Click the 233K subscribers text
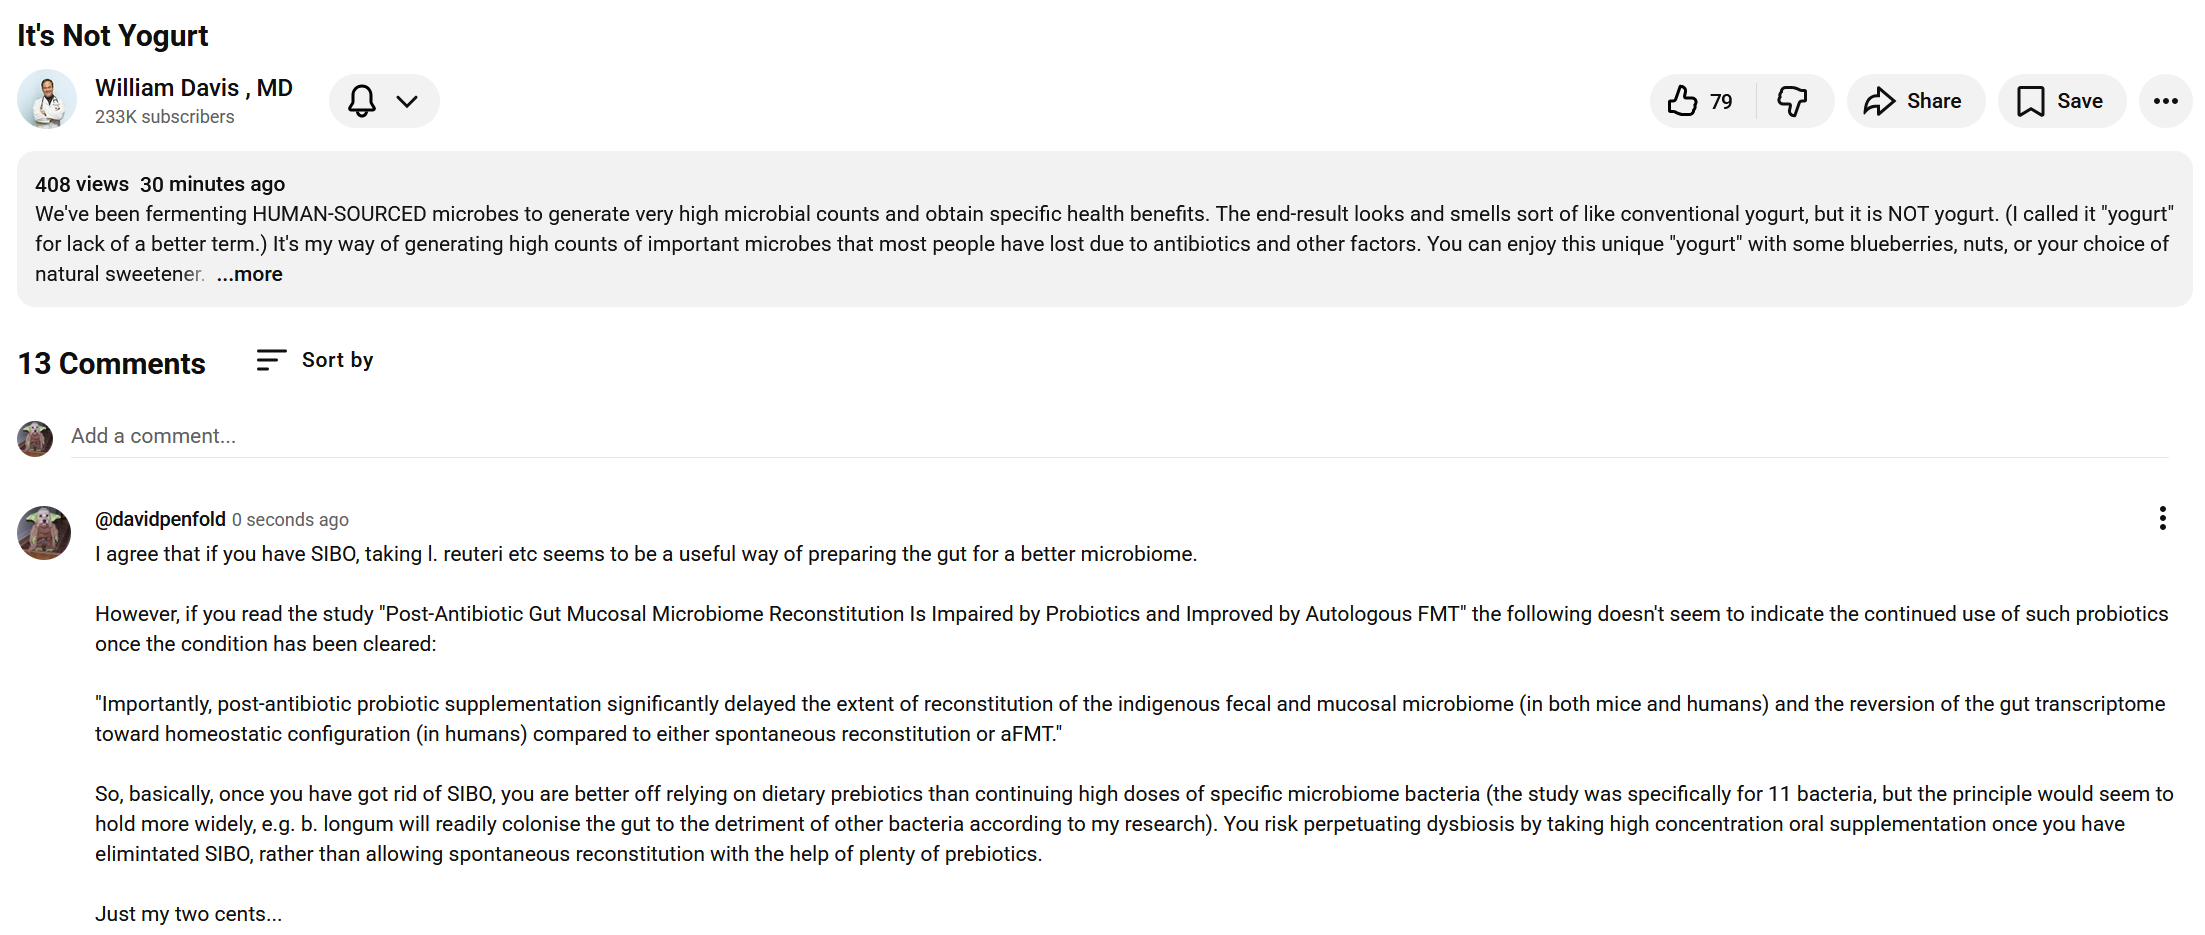Image resolution: width=2205 pixels, height=935 pixels. (165, 117)
